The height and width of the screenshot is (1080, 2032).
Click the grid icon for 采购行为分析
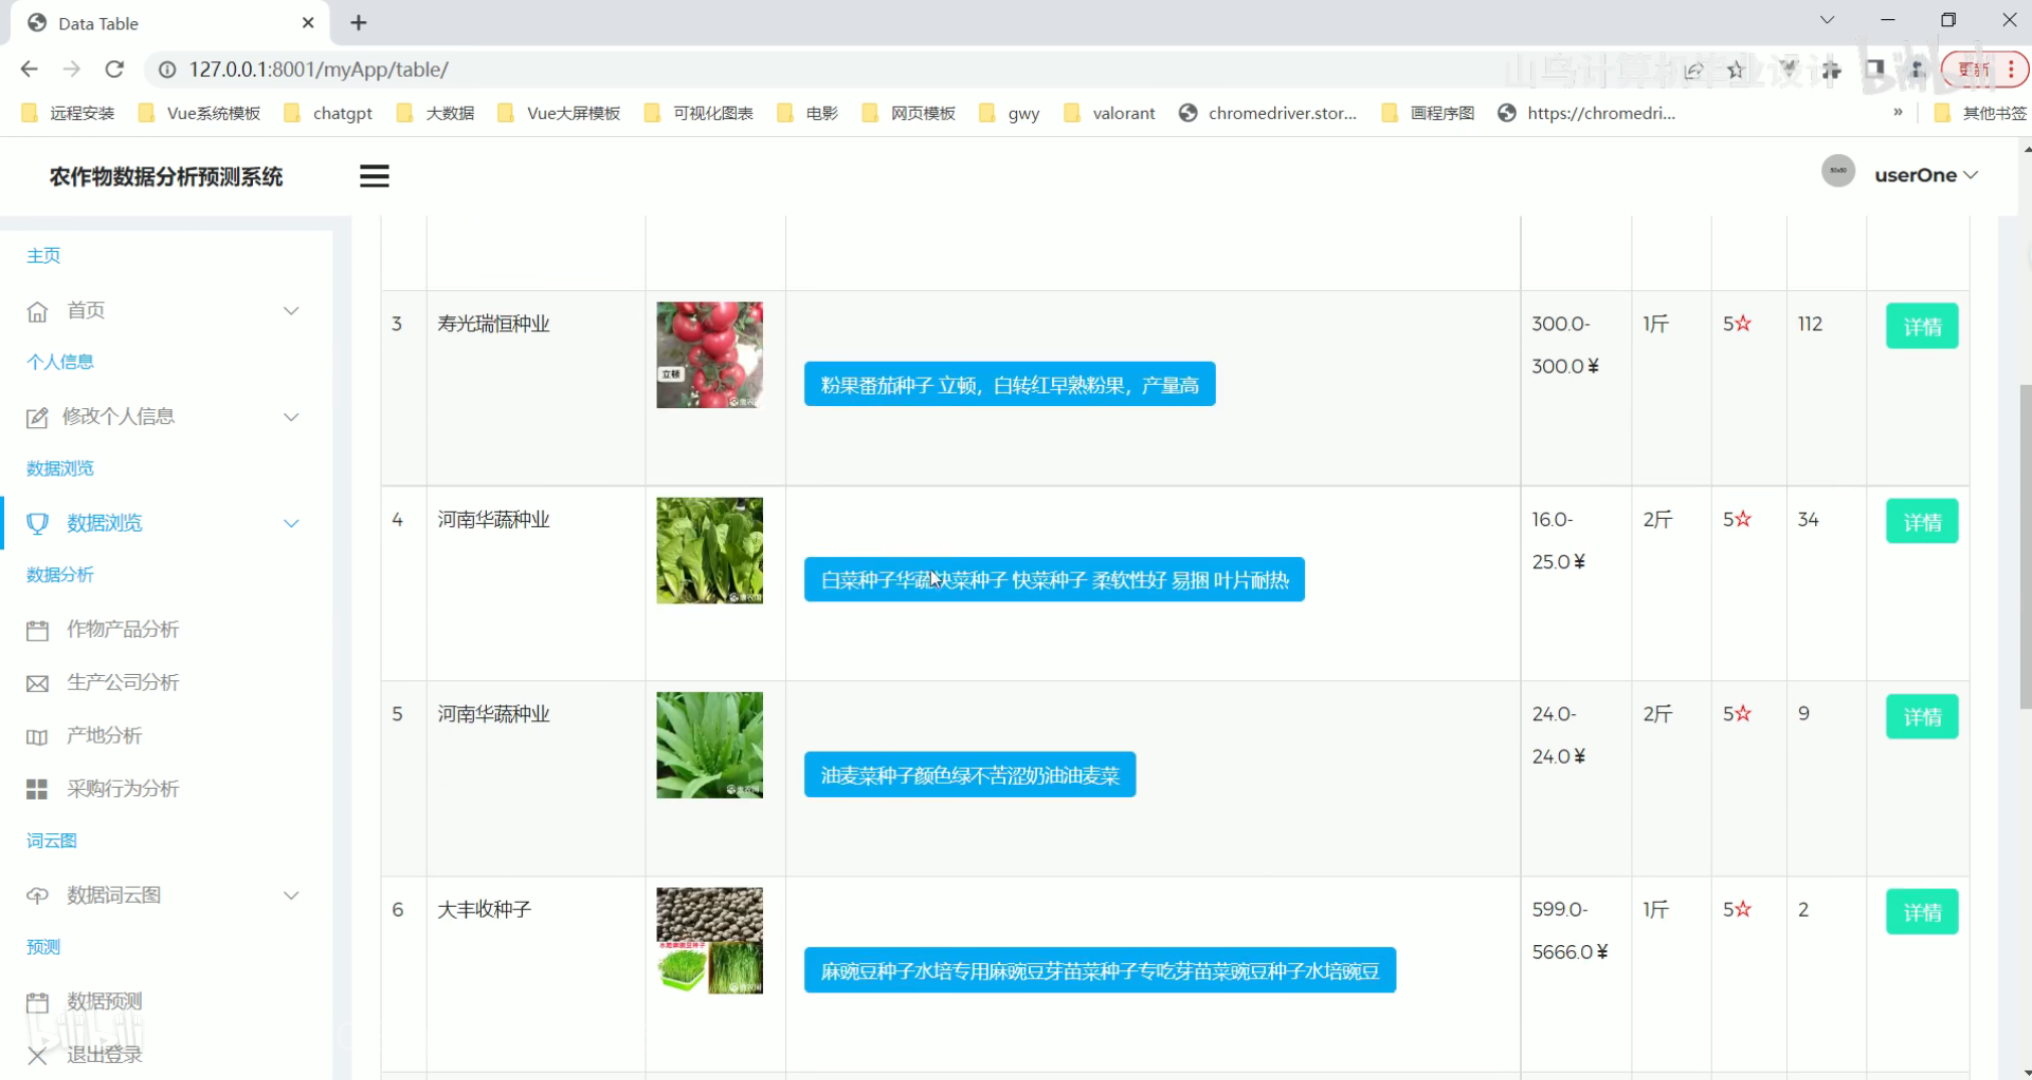37,789
